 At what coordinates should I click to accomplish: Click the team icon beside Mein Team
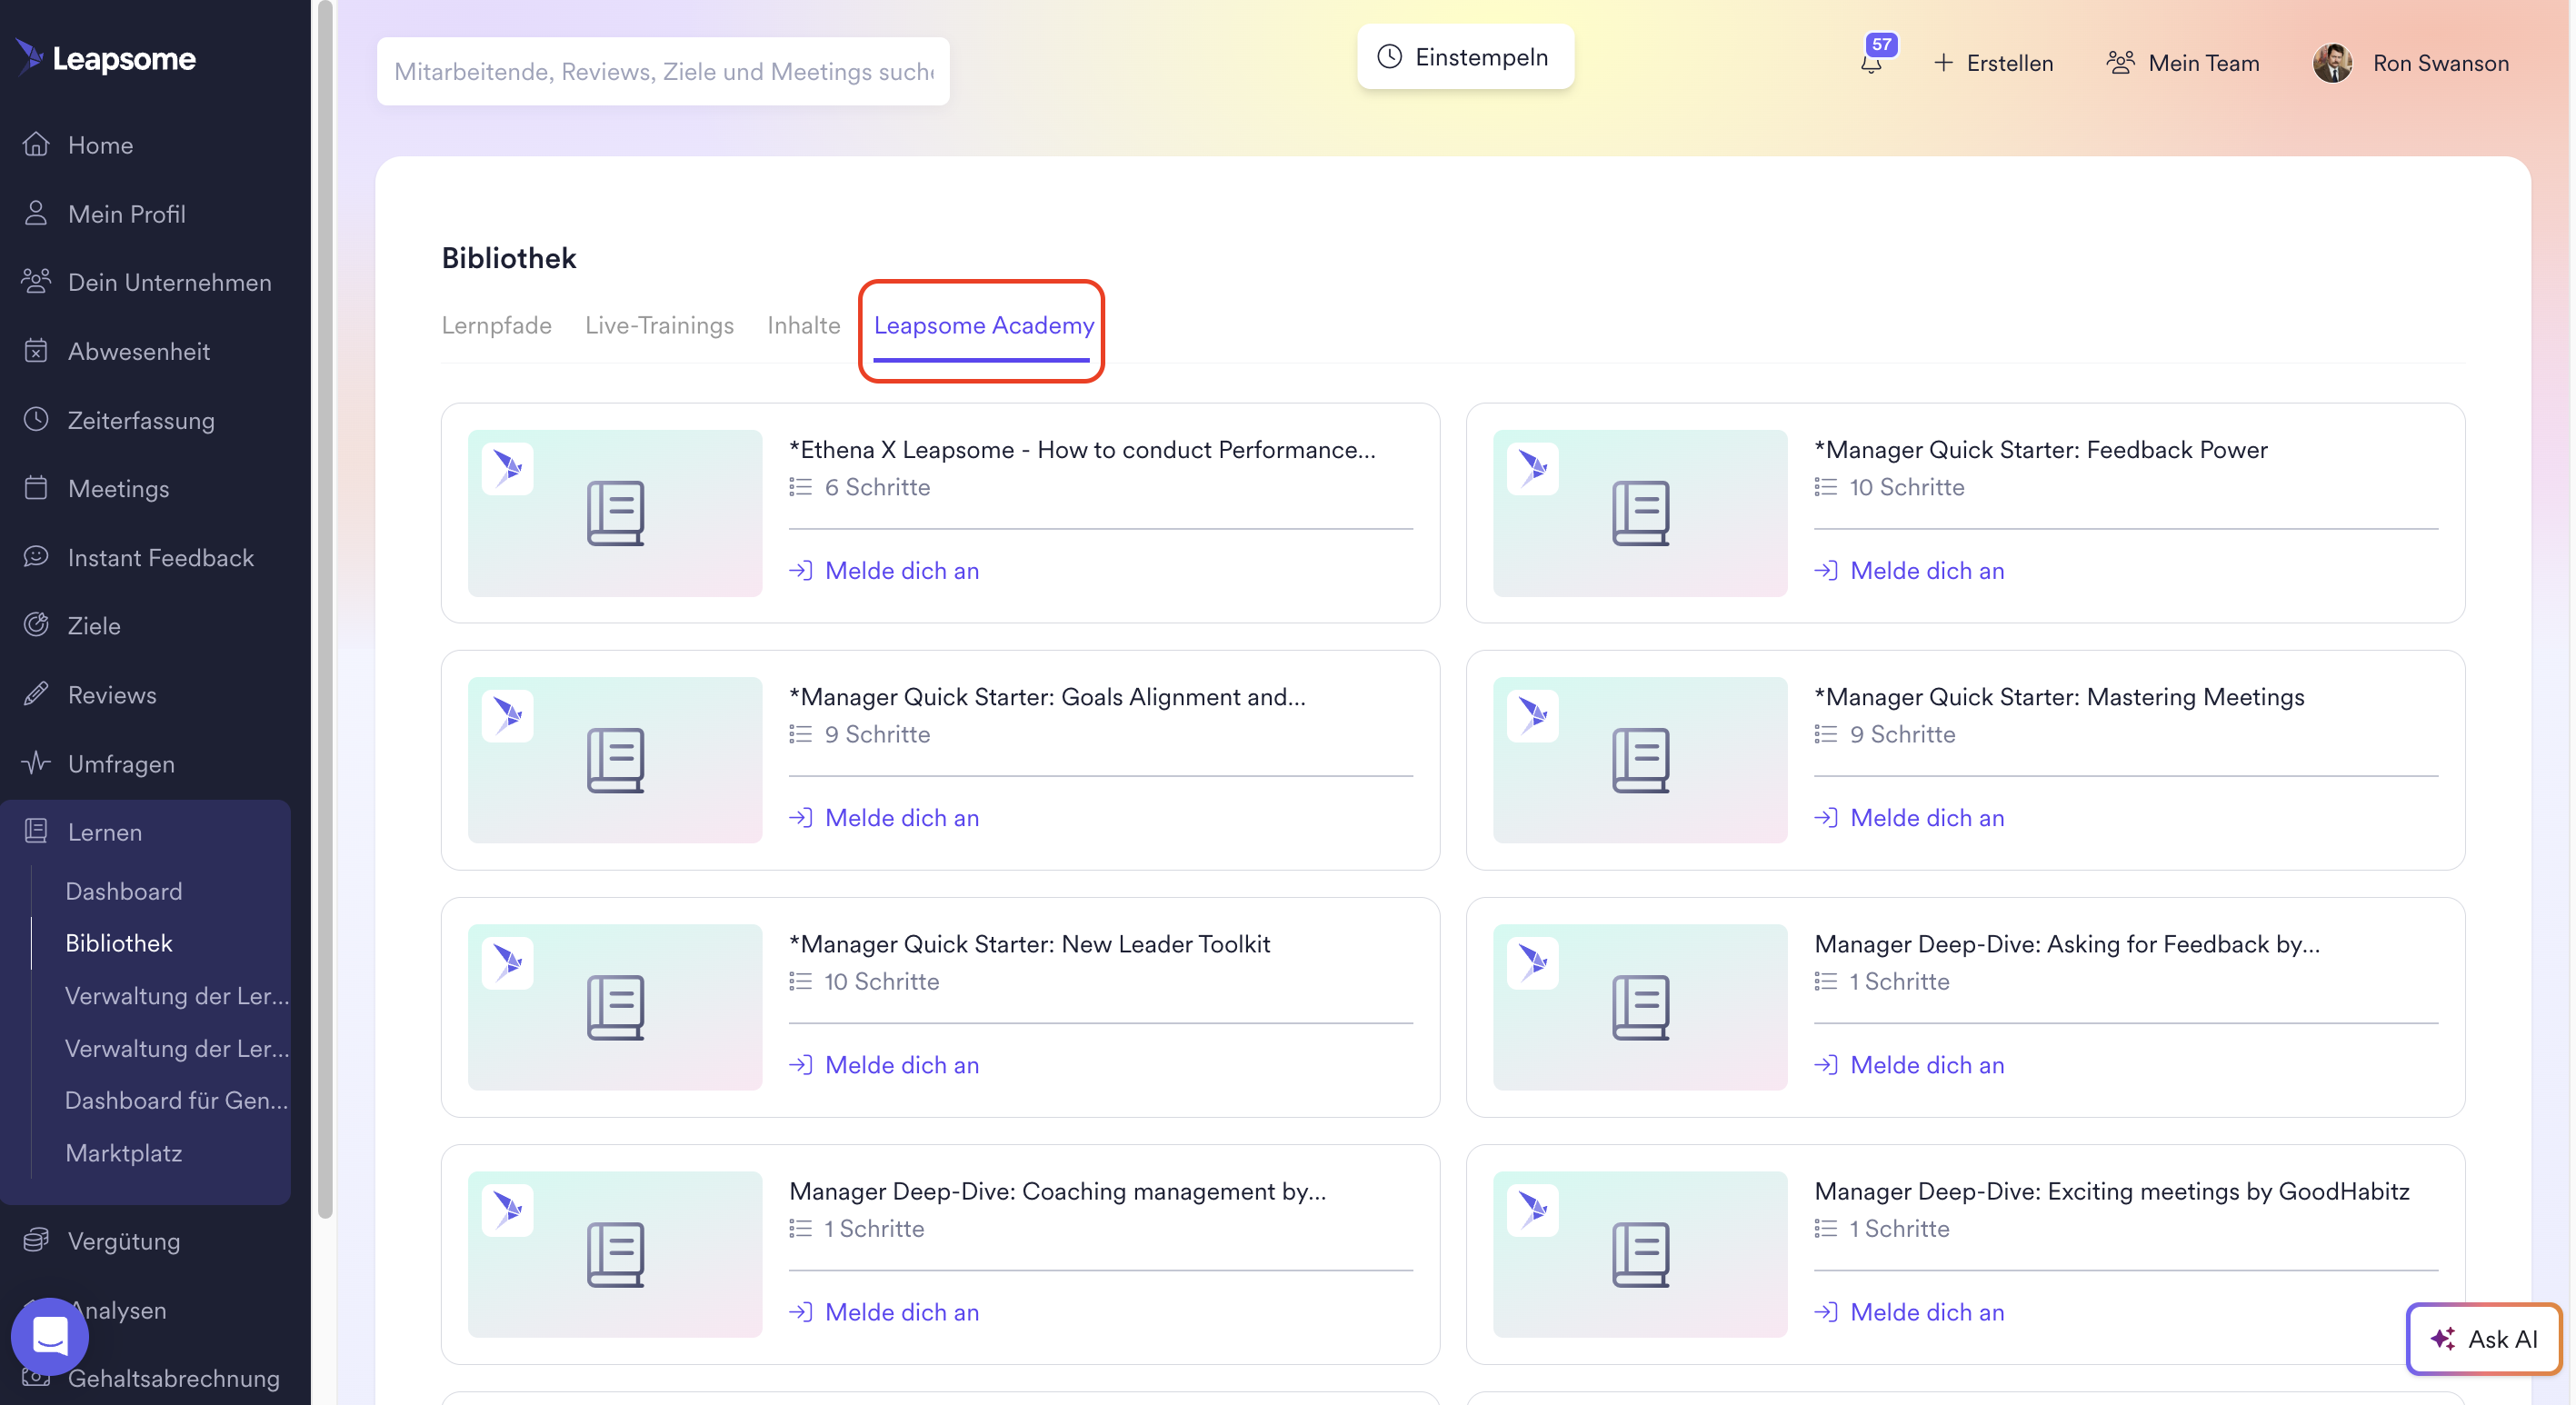pos(2120,63)
